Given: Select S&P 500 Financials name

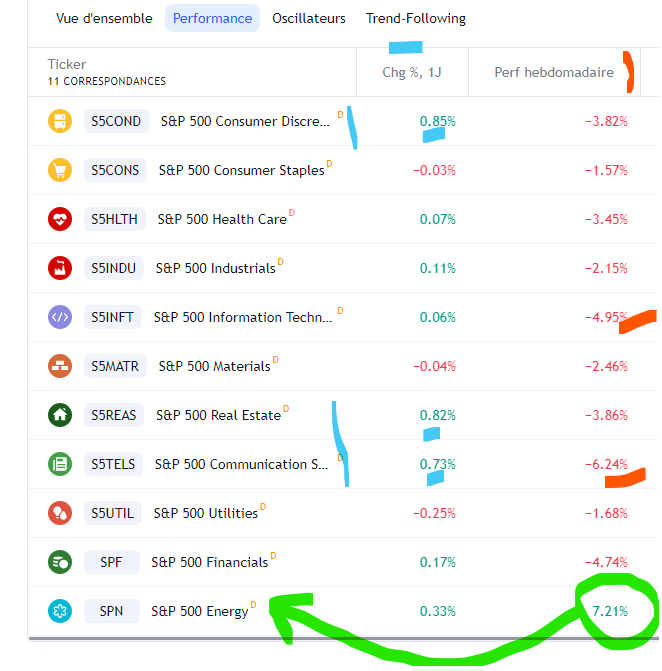Looking at the screenshot, I should (x=210, y=562).
